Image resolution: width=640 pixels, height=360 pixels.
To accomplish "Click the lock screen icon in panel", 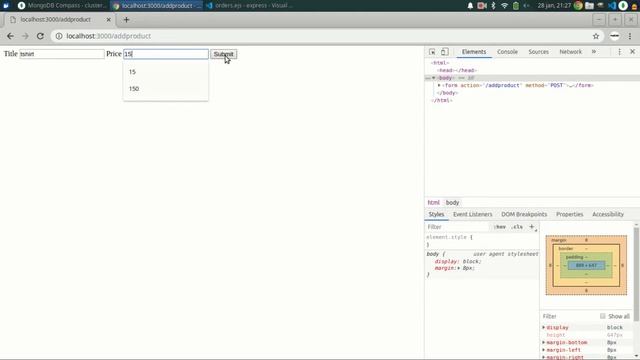I will coord(635,6).
